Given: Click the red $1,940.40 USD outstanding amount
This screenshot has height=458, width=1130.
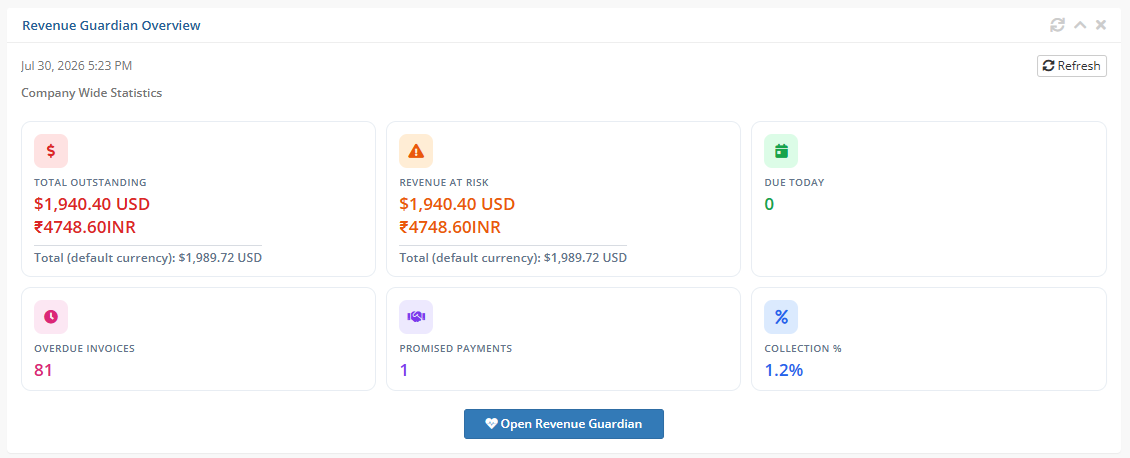Looking at the screenshot, I should pos(92,204).
